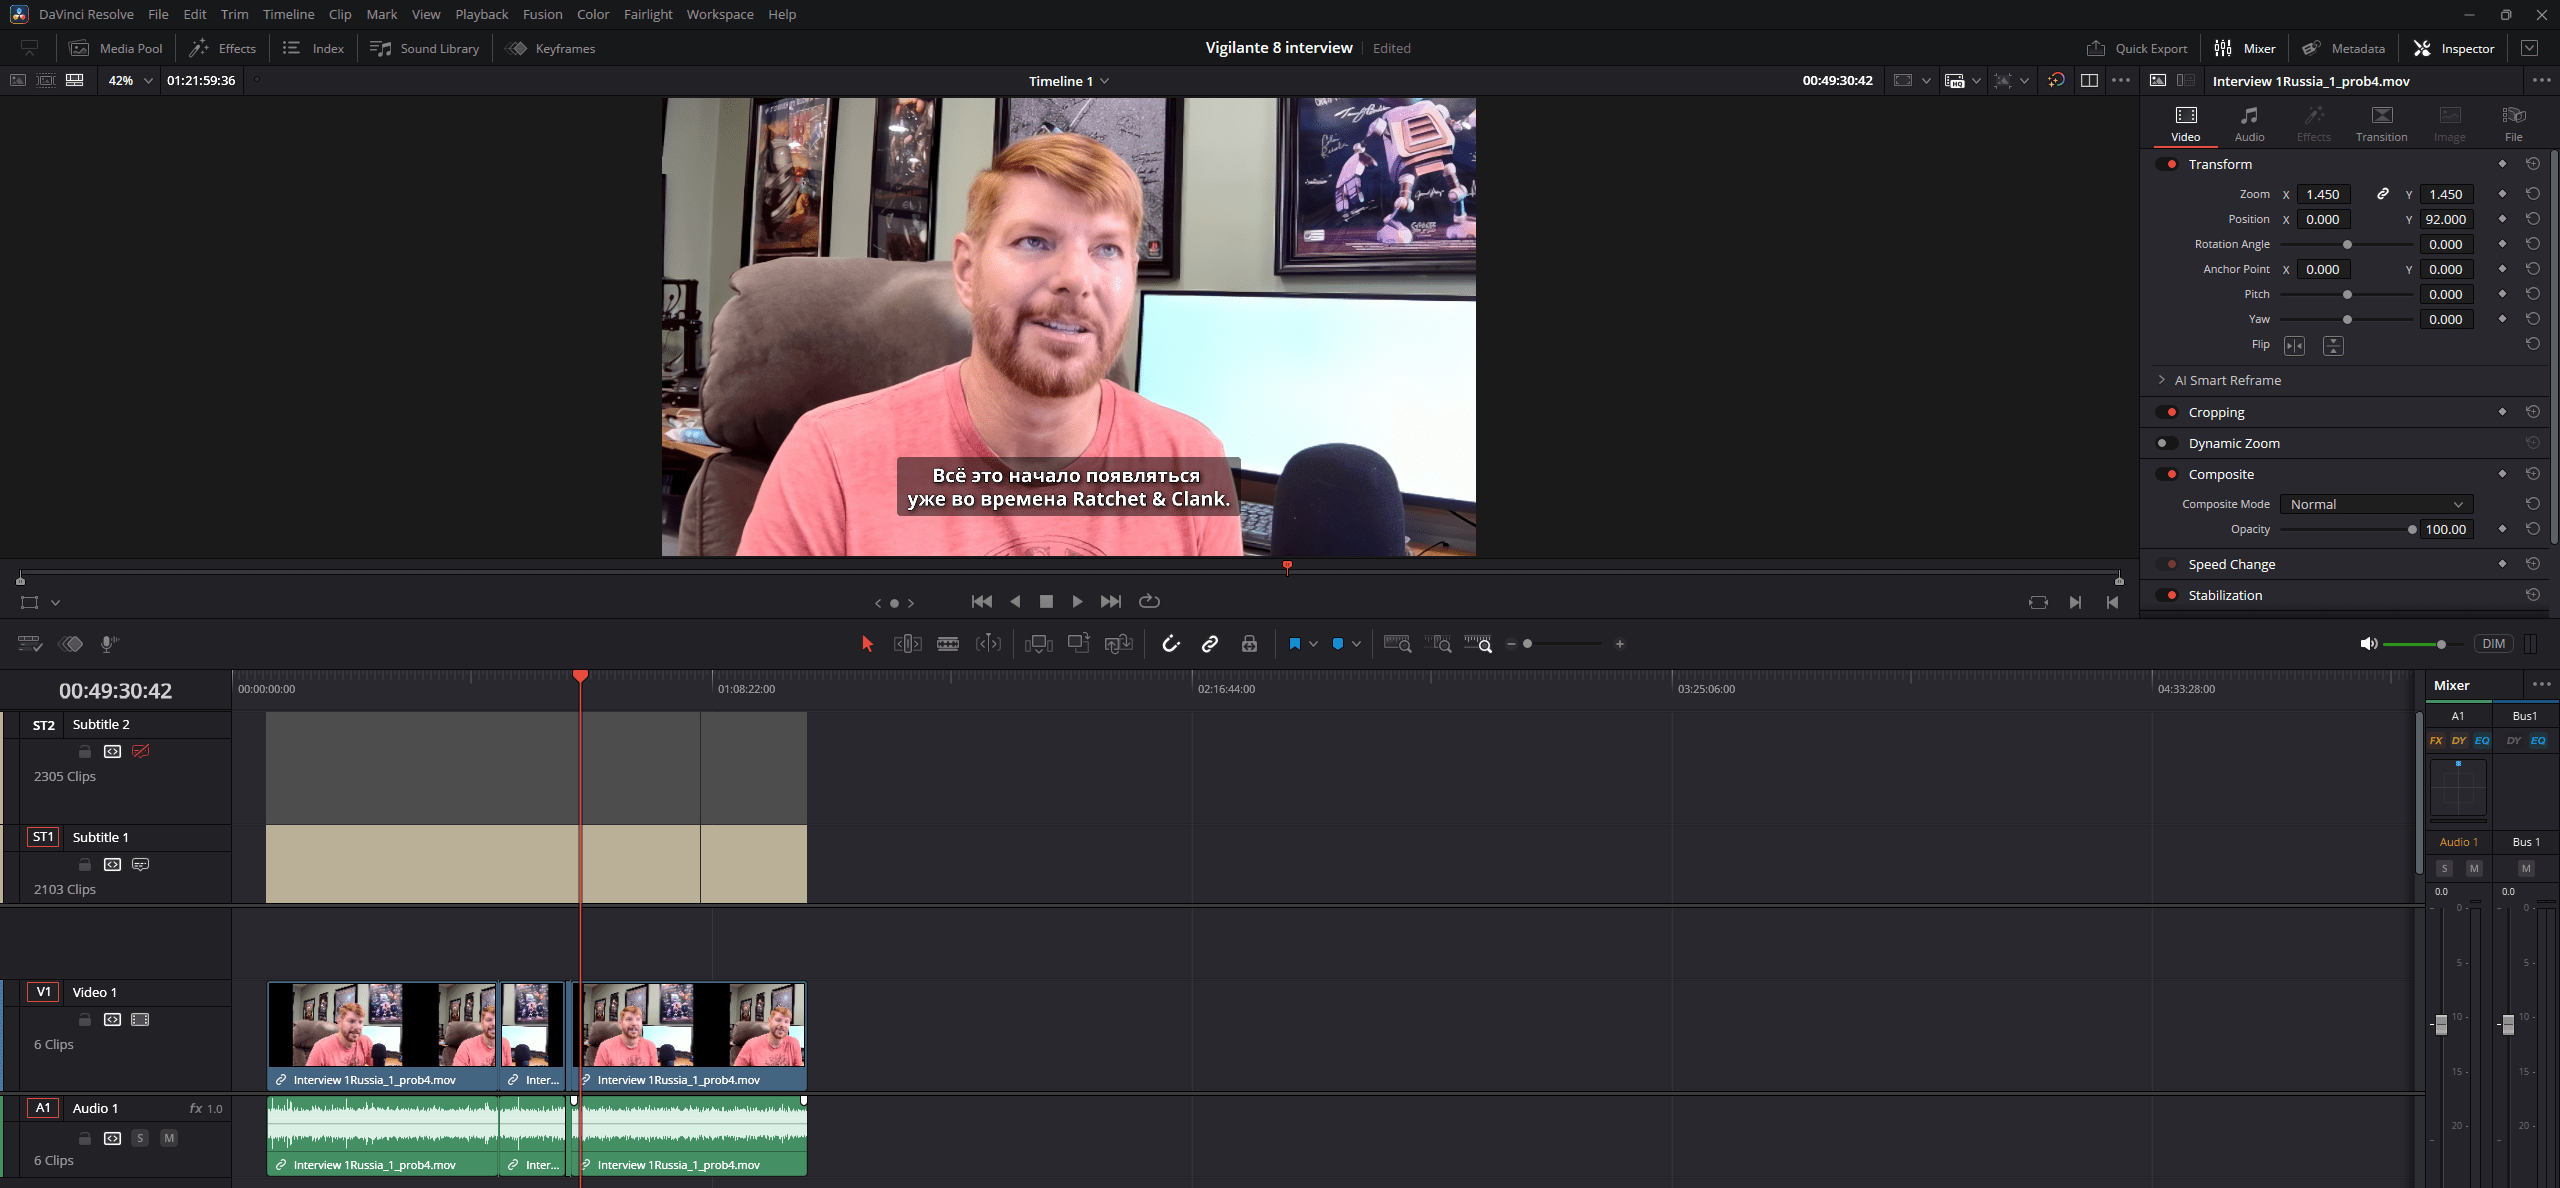
Task: Disable the Cropping toggle
Action: point(2167,412)
